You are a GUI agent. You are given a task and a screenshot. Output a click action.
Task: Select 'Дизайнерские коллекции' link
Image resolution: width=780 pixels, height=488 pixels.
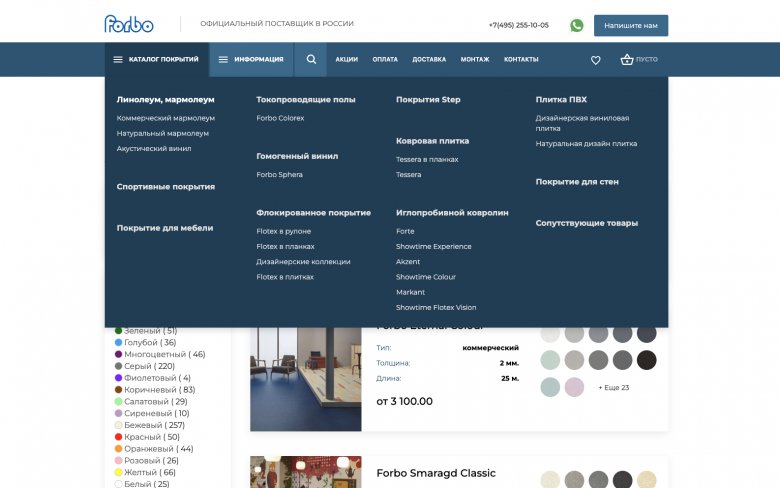pos(303,262)
